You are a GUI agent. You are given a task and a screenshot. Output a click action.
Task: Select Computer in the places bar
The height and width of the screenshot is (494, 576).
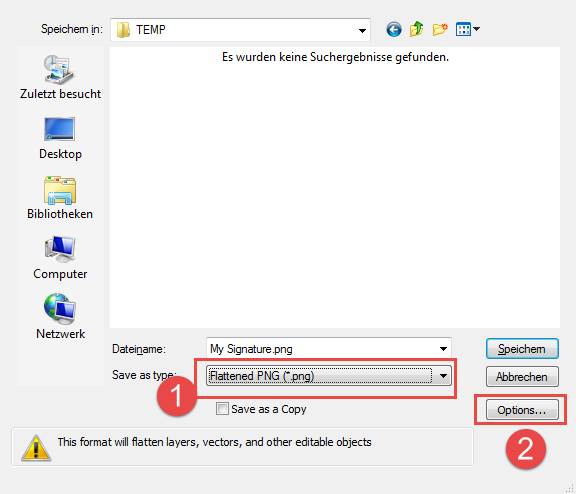point(60,258)
